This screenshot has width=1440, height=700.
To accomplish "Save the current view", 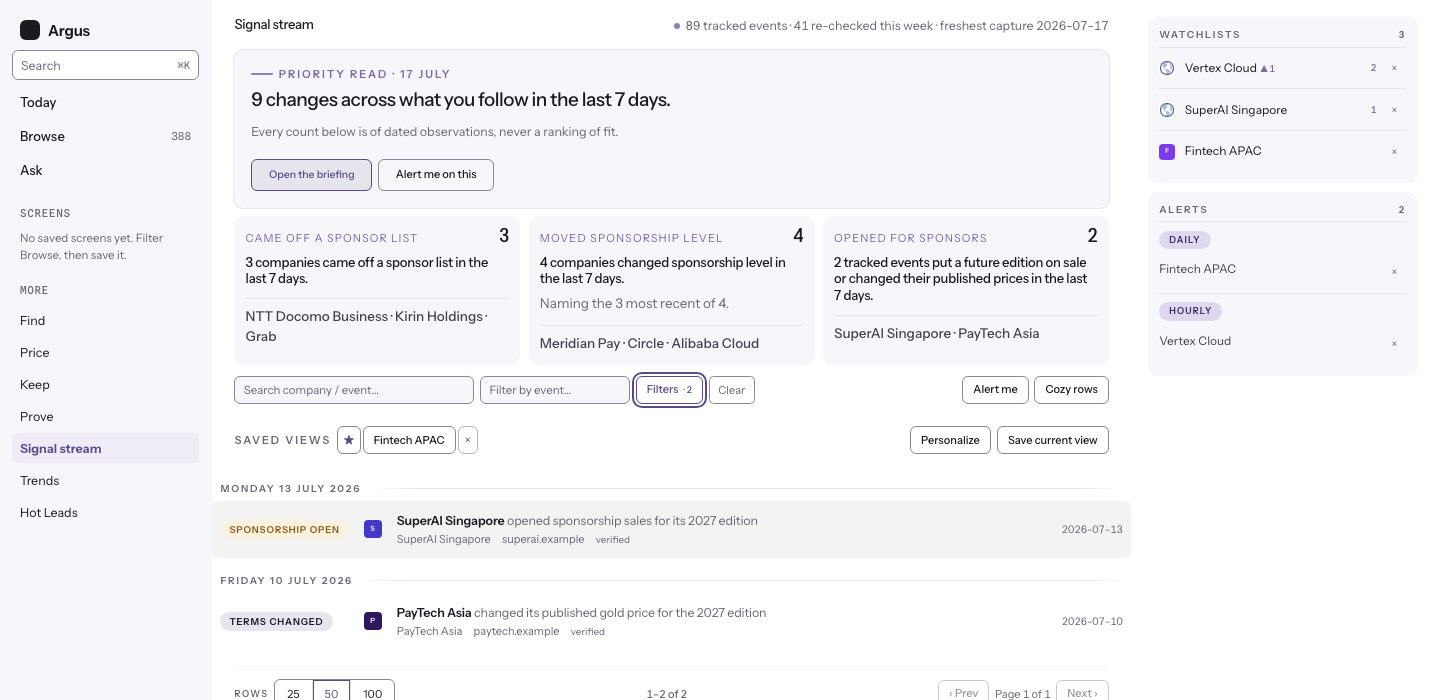I will click(x=1053, y=440).
